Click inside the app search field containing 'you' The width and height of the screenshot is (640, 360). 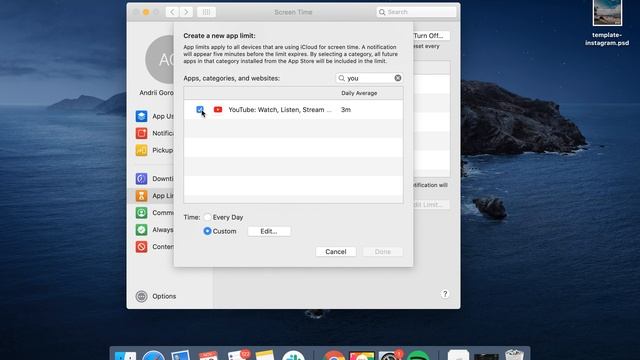[369, 78]
